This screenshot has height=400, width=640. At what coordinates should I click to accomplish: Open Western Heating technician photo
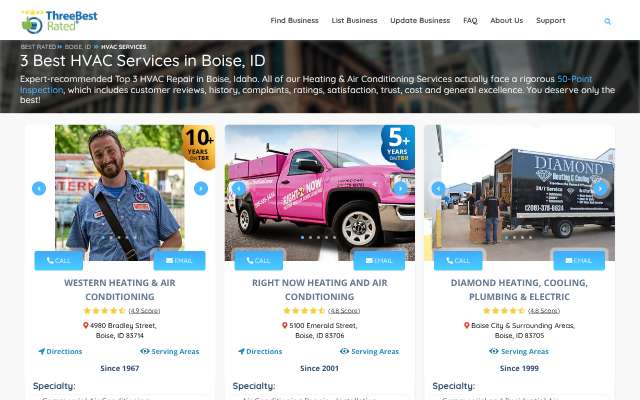click(120, 193)
